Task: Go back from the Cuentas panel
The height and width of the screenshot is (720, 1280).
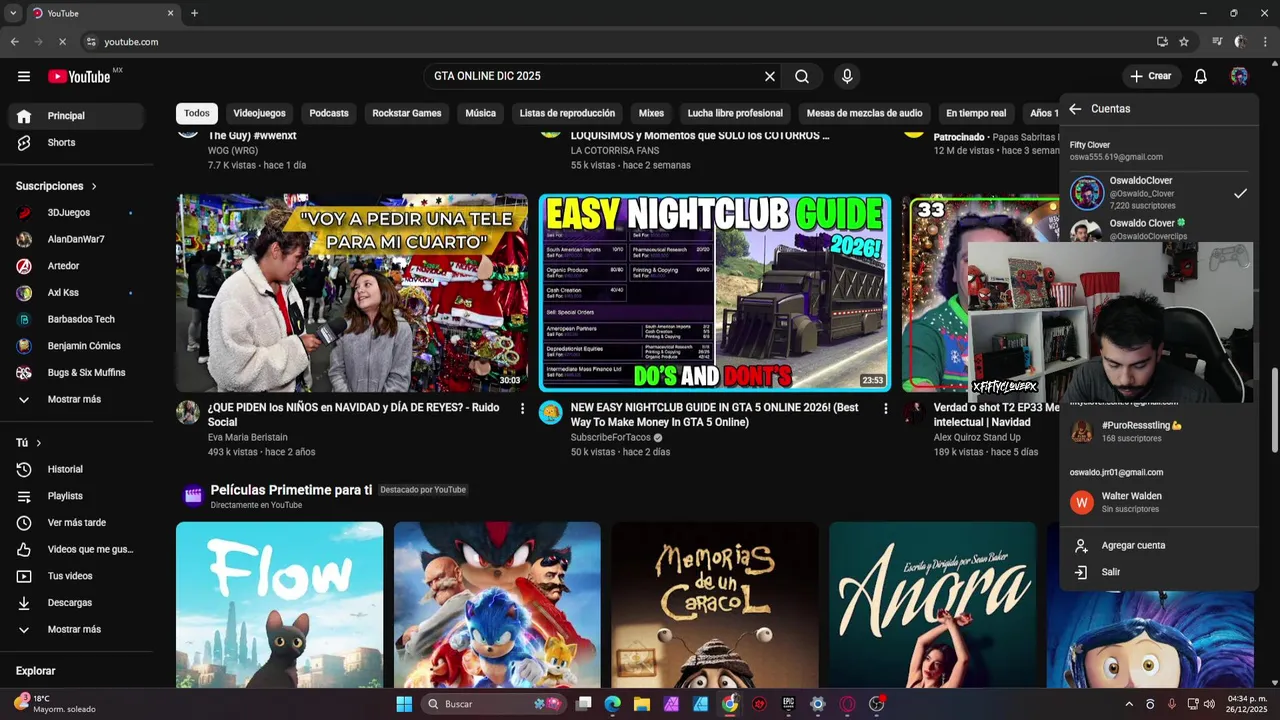Action: pyautogui.click(x=1075, y=109)
